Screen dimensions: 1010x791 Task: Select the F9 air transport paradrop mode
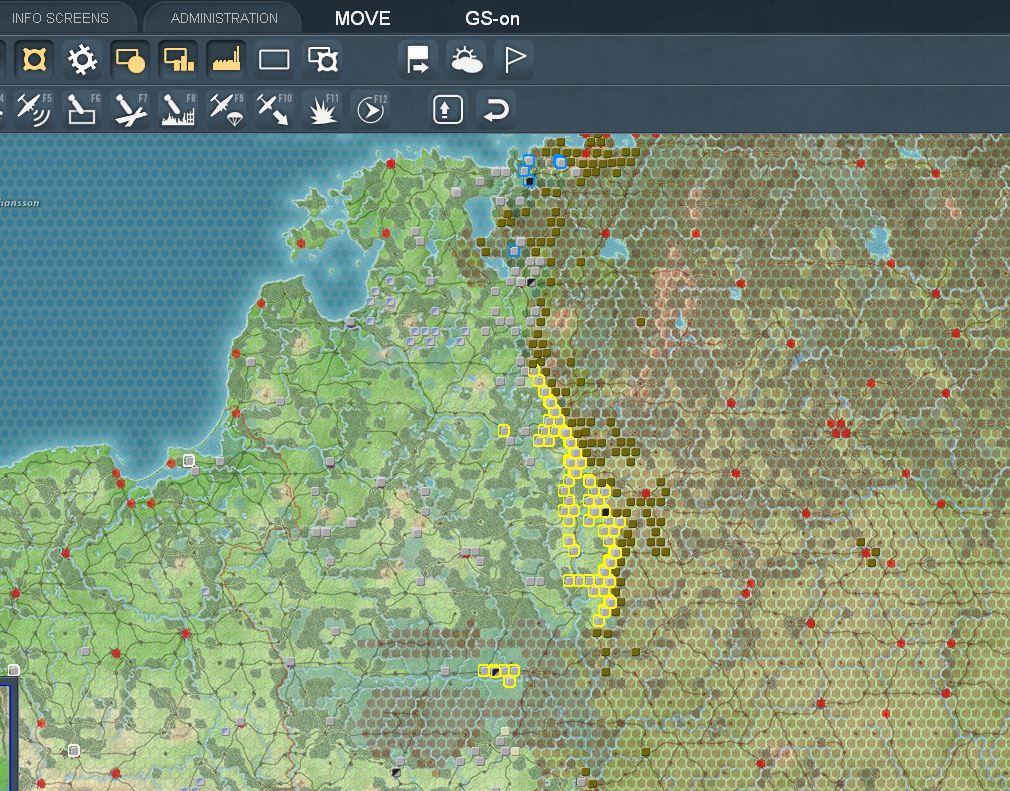[x=226, y=110]
